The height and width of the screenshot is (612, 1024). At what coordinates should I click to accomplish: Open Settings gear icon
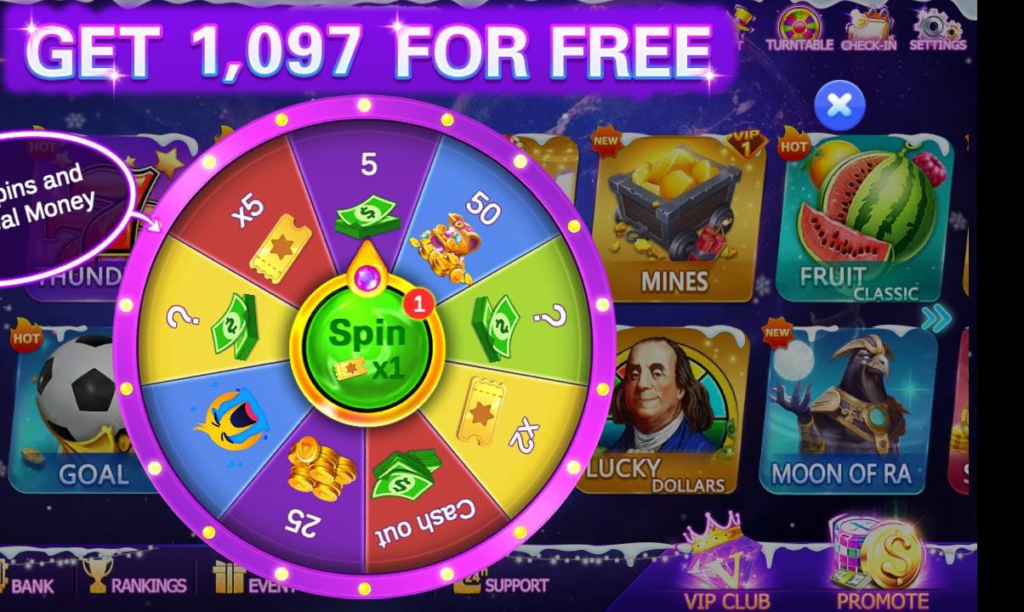937,29
